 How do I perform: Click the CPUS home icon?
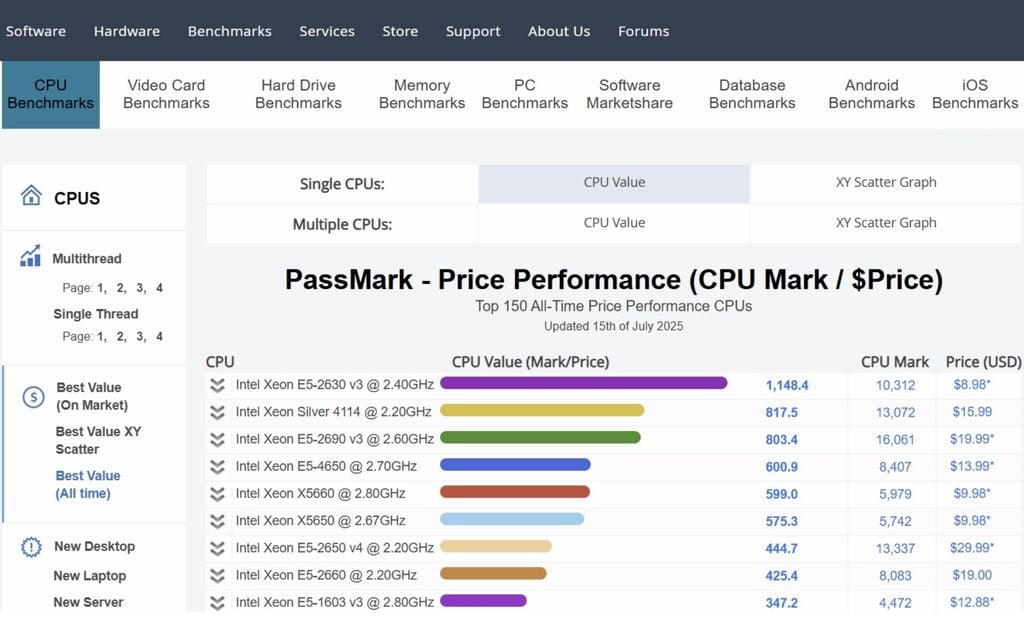click(31, 195)
